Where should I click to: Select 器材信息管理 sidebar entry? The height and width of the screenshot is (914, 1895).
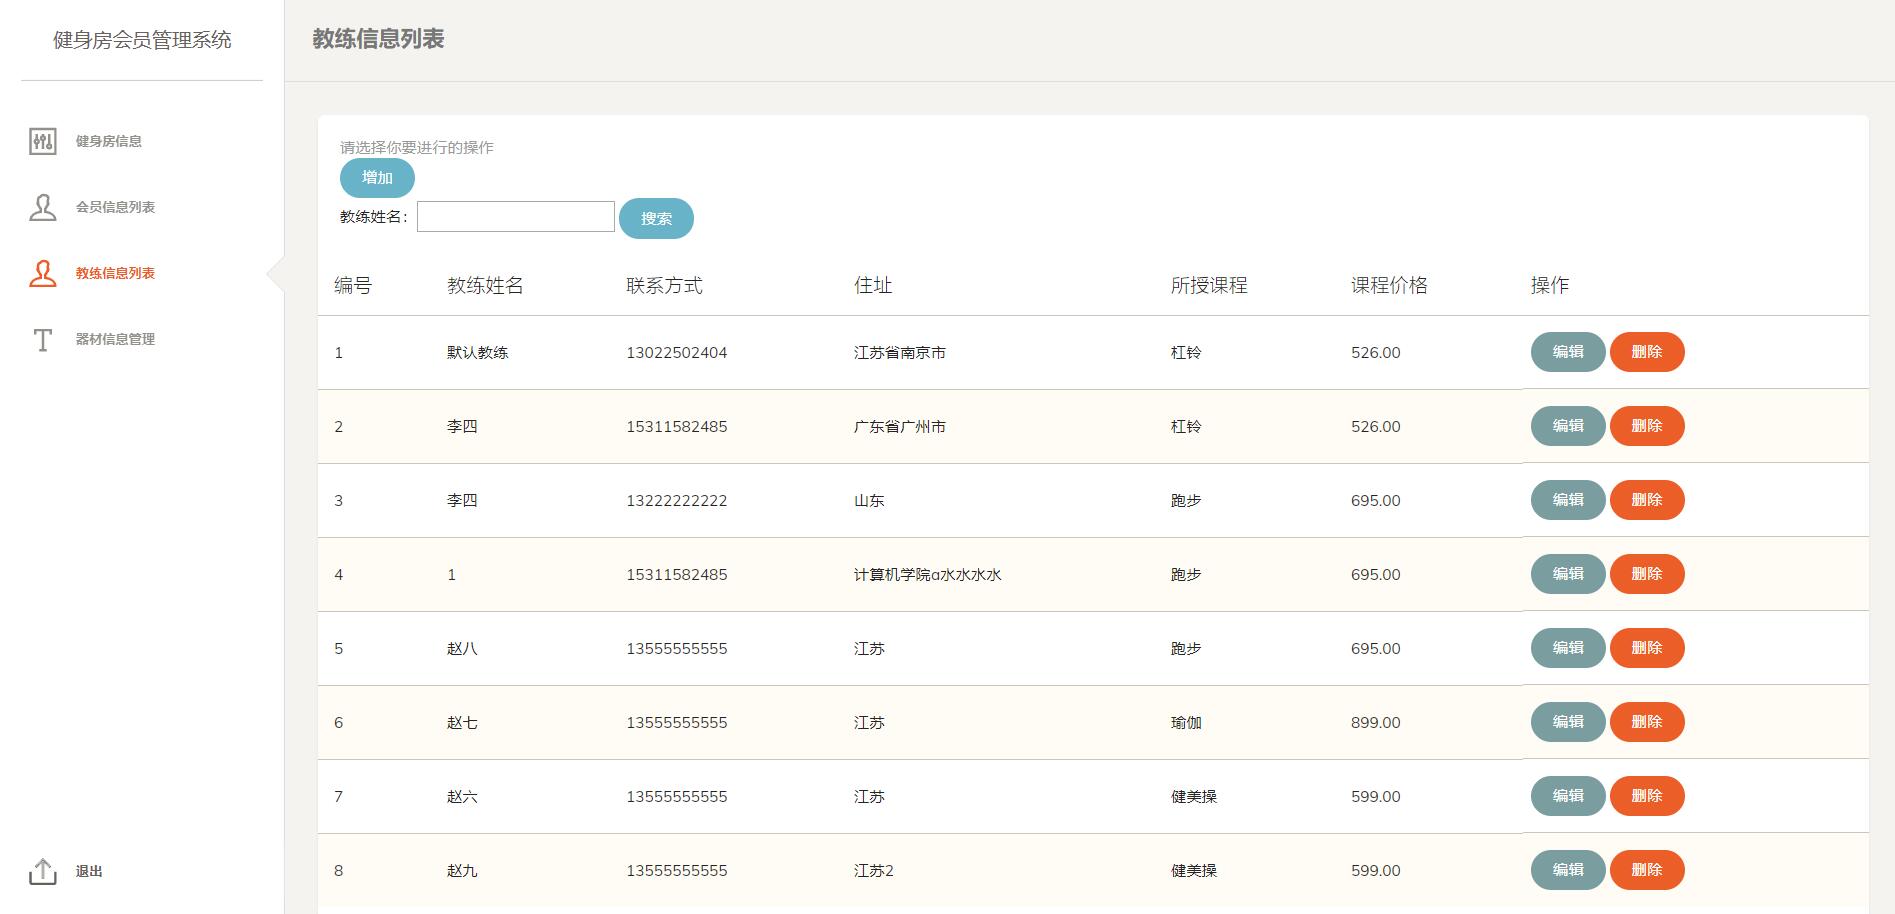[115, 339]
